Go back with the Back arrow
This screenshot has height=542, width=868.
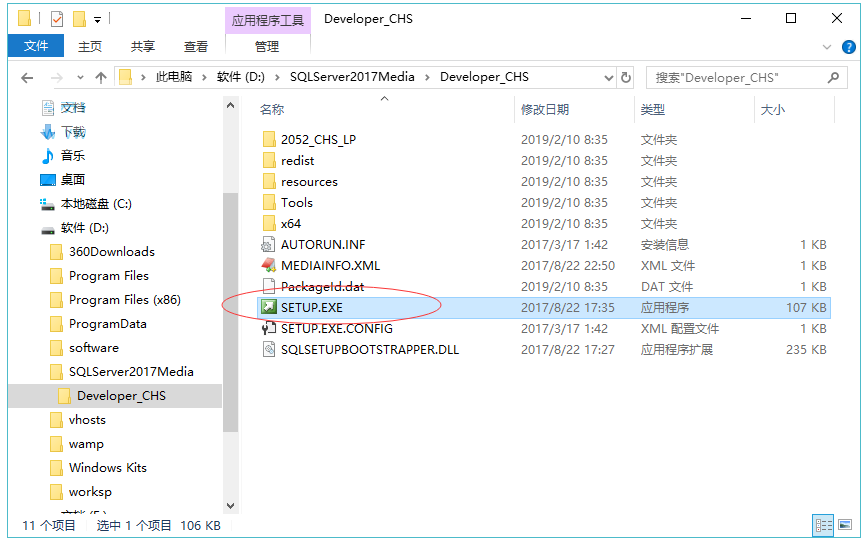[x=27, y=78]
